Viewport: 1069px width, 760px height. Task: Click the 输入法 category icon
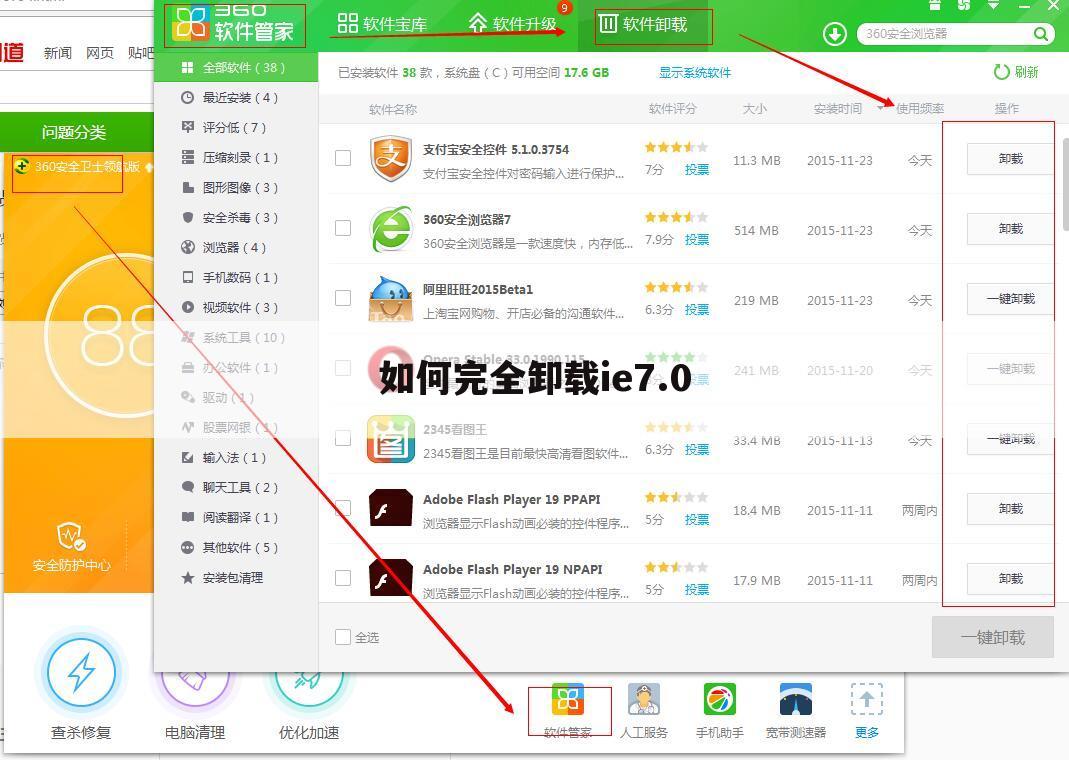(188, 457)
